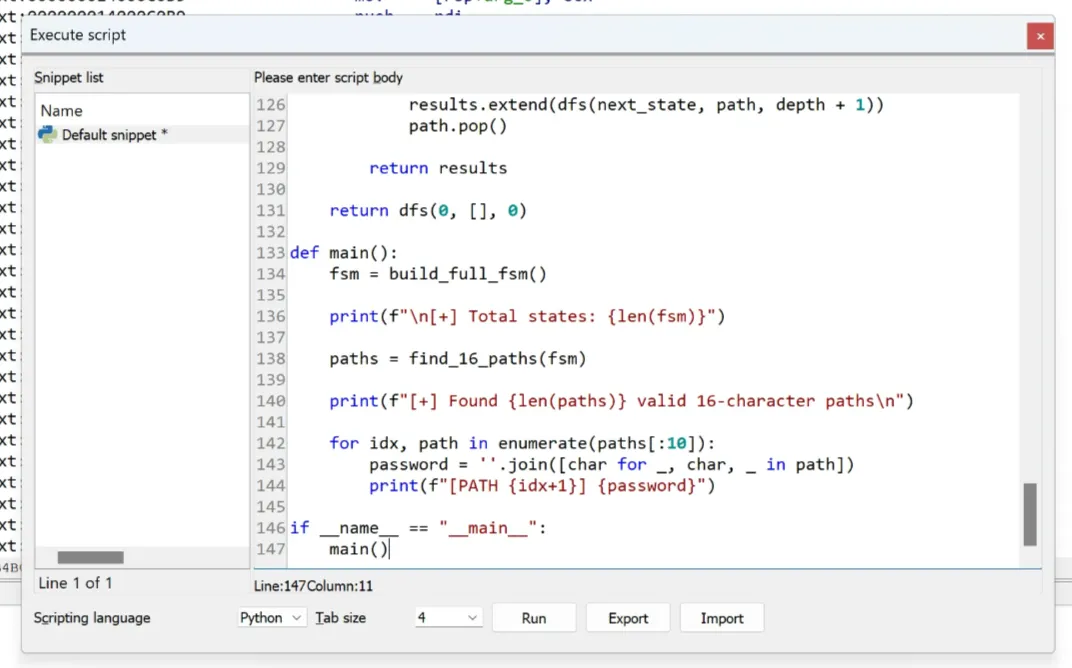Click the Name column header
1072x668 pixels.
click(x=62, y=111)
